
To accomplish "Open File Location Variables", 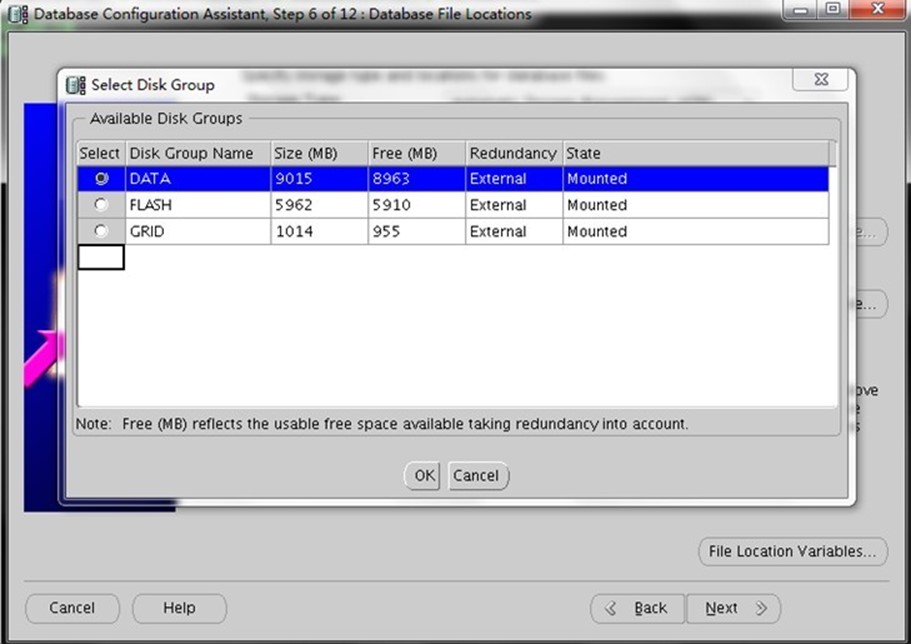I will pyautogui.click(x=792, y=551).
